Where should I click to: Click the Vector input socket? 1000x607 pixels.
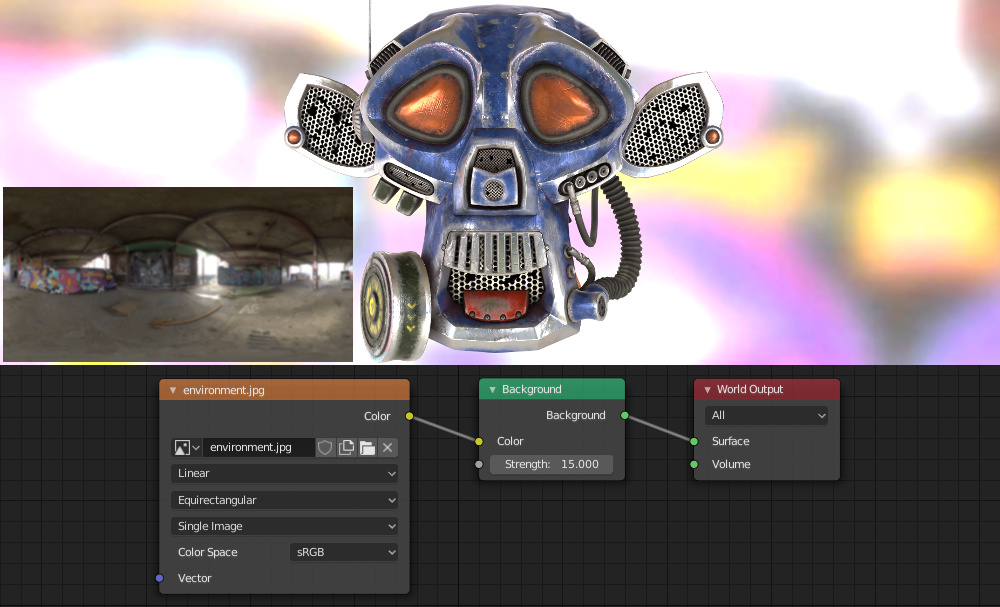[159, 578]
